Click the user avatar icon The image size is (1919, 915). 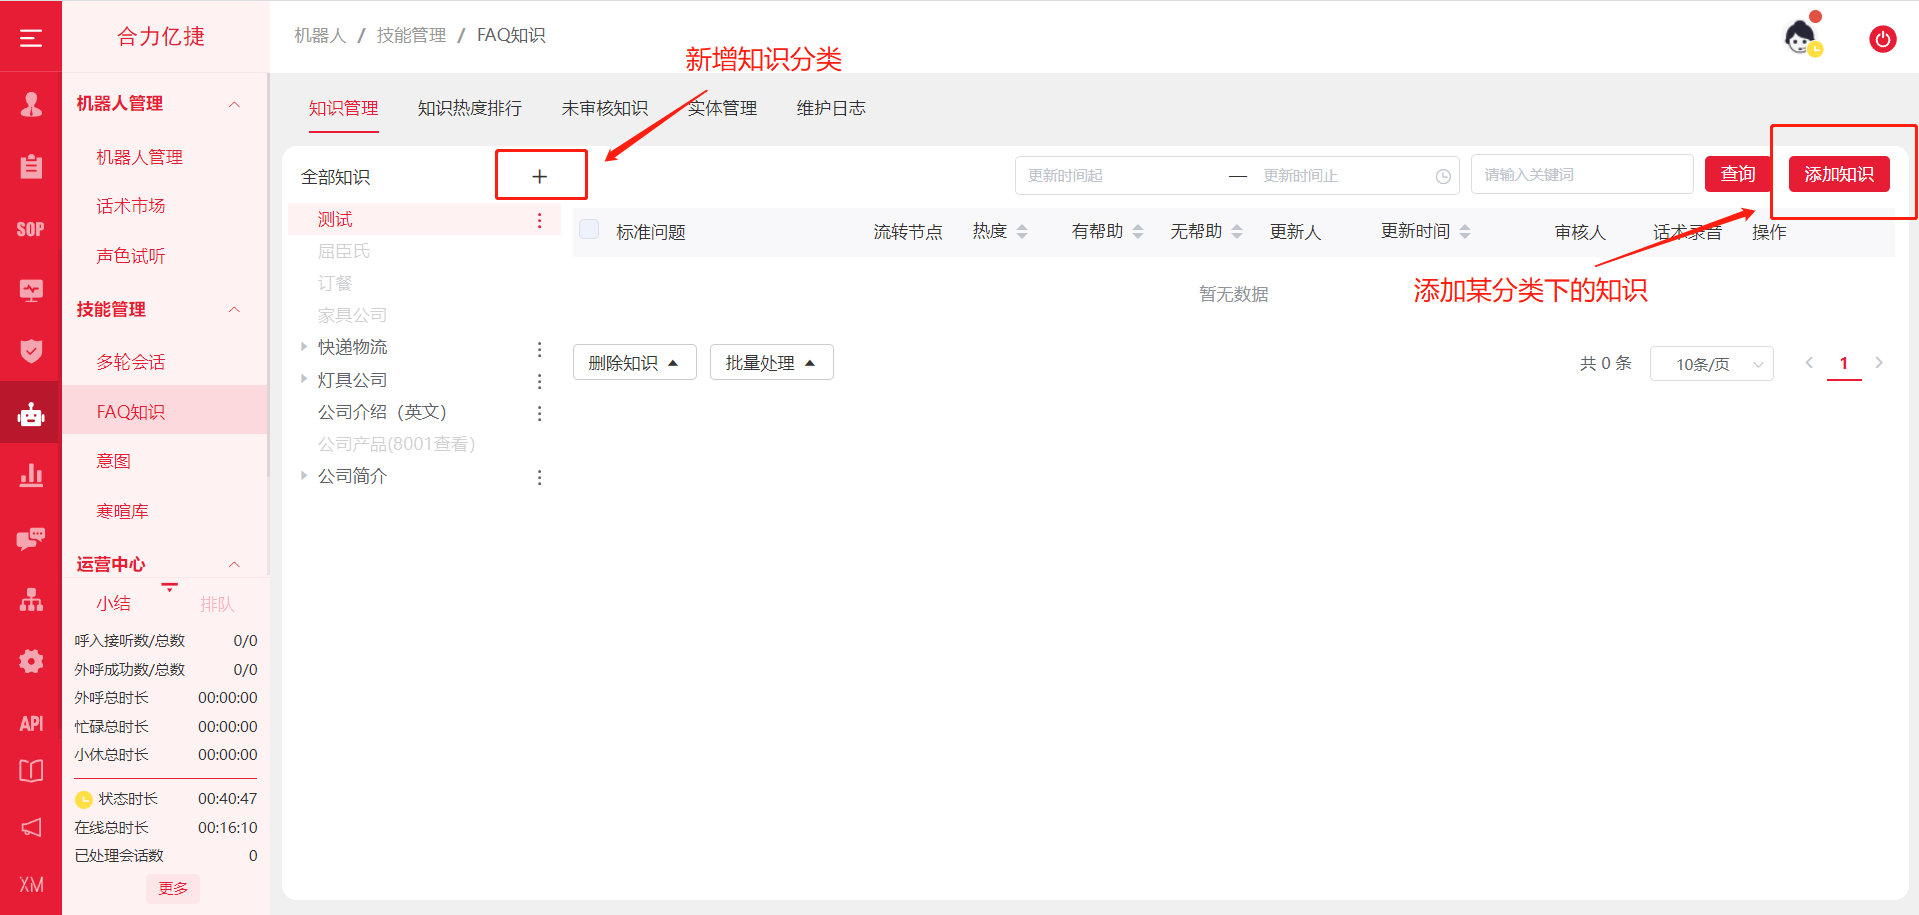coord(1801,38)
